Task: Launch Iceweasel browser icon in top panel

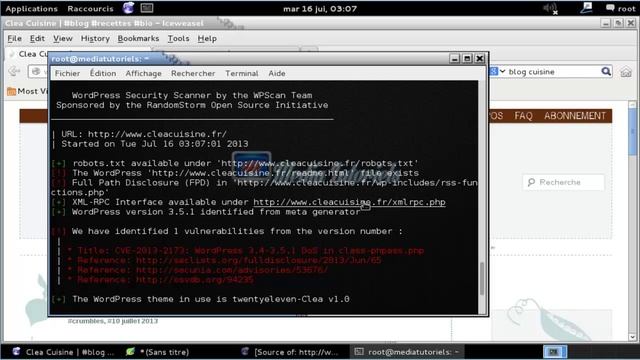Action: (128, 8)
